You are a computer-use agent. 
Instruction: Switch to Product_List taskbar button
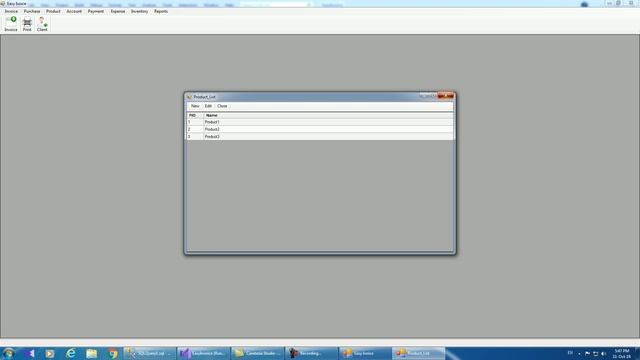coord(419,353)
